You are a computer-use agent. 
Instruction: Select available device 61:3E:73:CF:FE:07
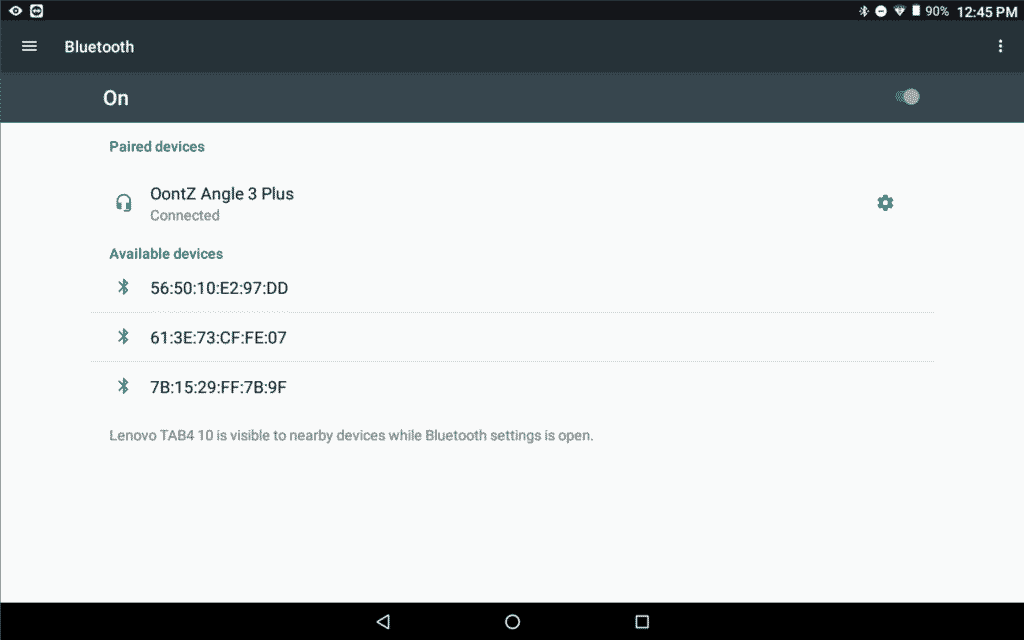(x=218, y=338)
